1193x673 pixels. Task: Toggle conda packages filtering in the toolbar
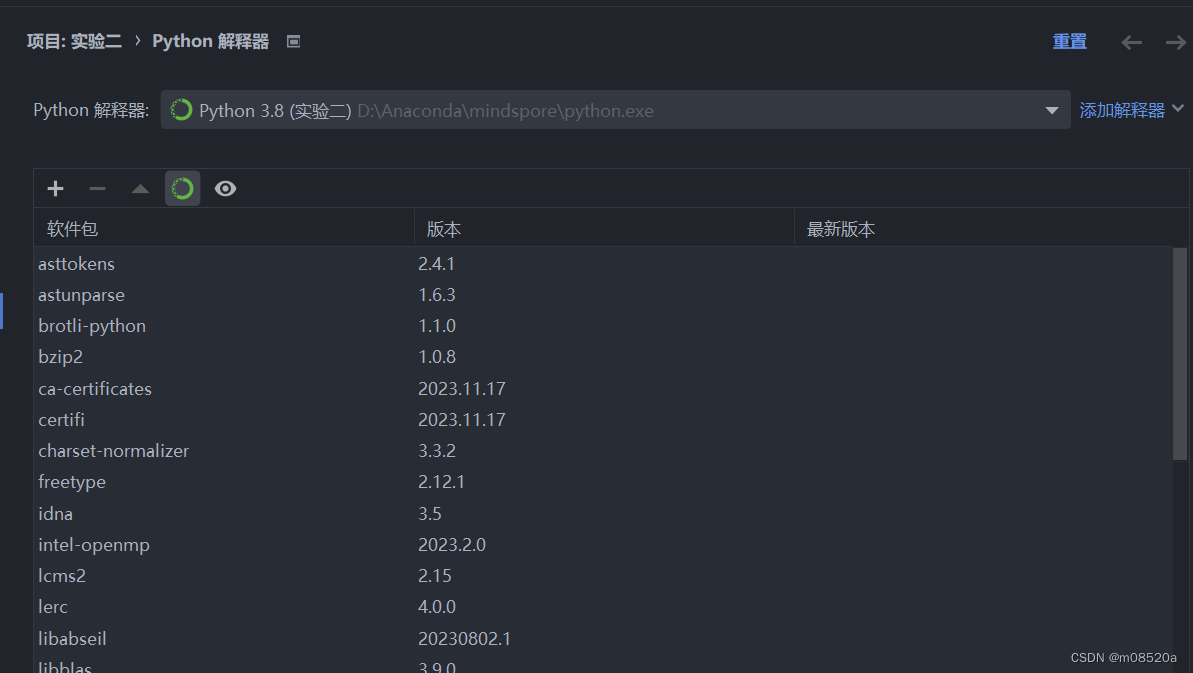[x=182, y=188]
